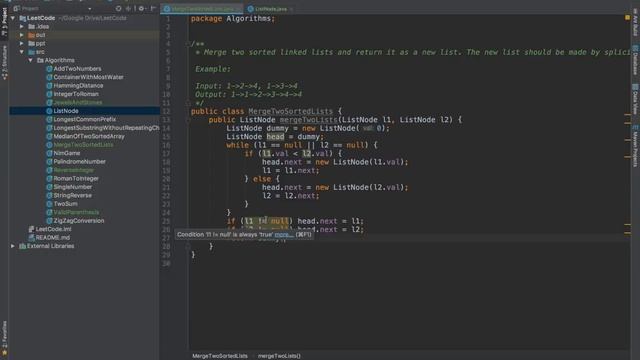Open MergeTwoSortedLists class in tree
This screenshot has width=640, height=360.
[83, 145]
